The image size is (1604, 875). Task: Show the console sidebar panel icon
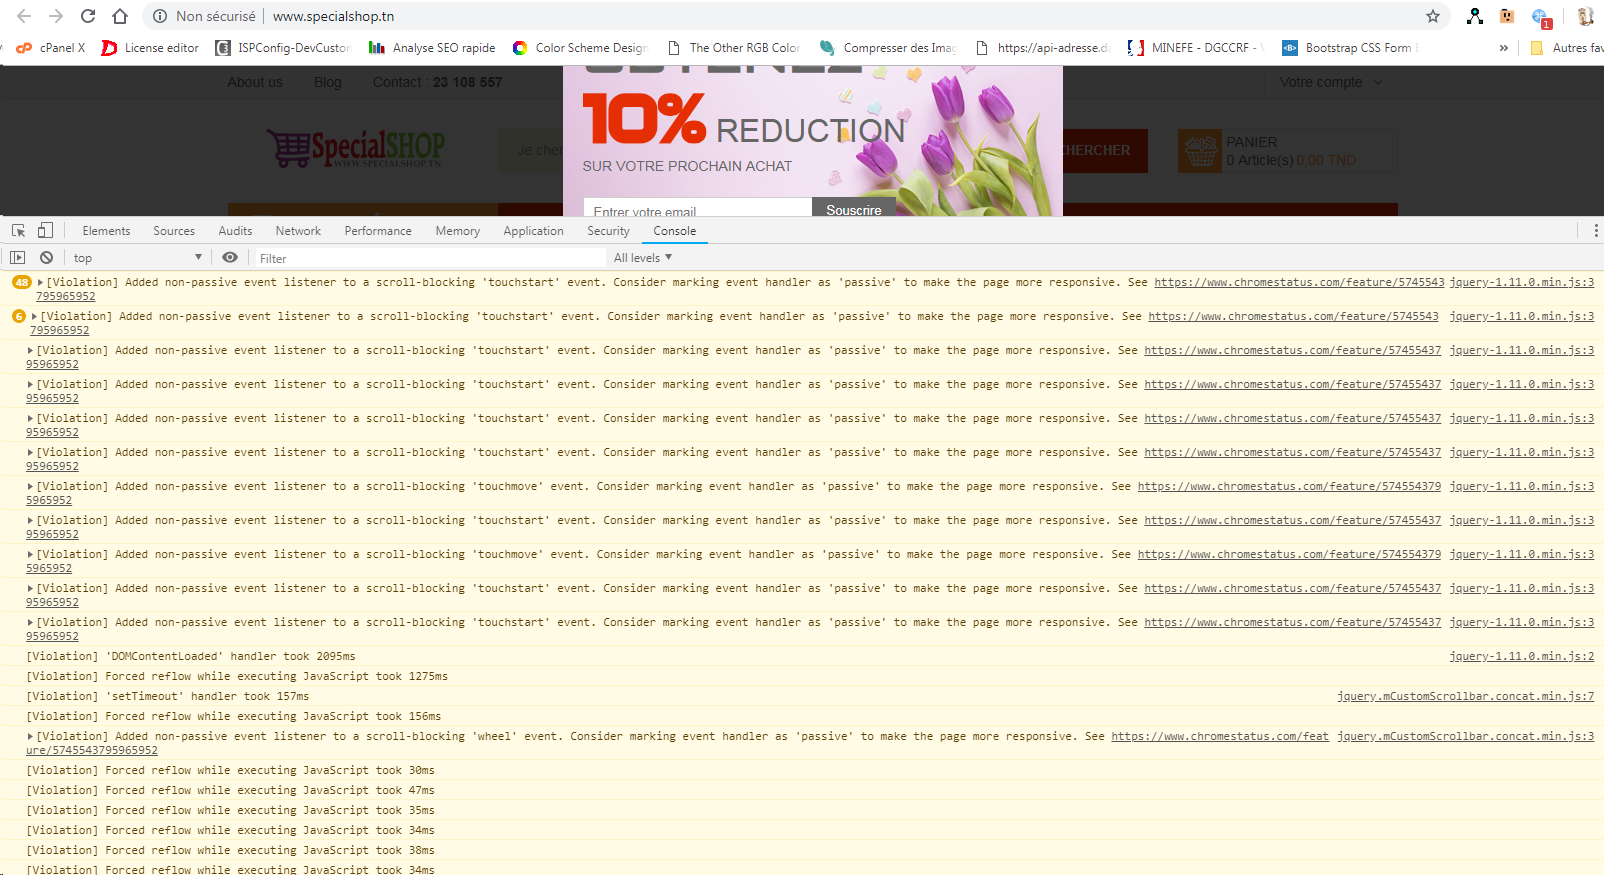pyautogui.click(x=18, y=258)
